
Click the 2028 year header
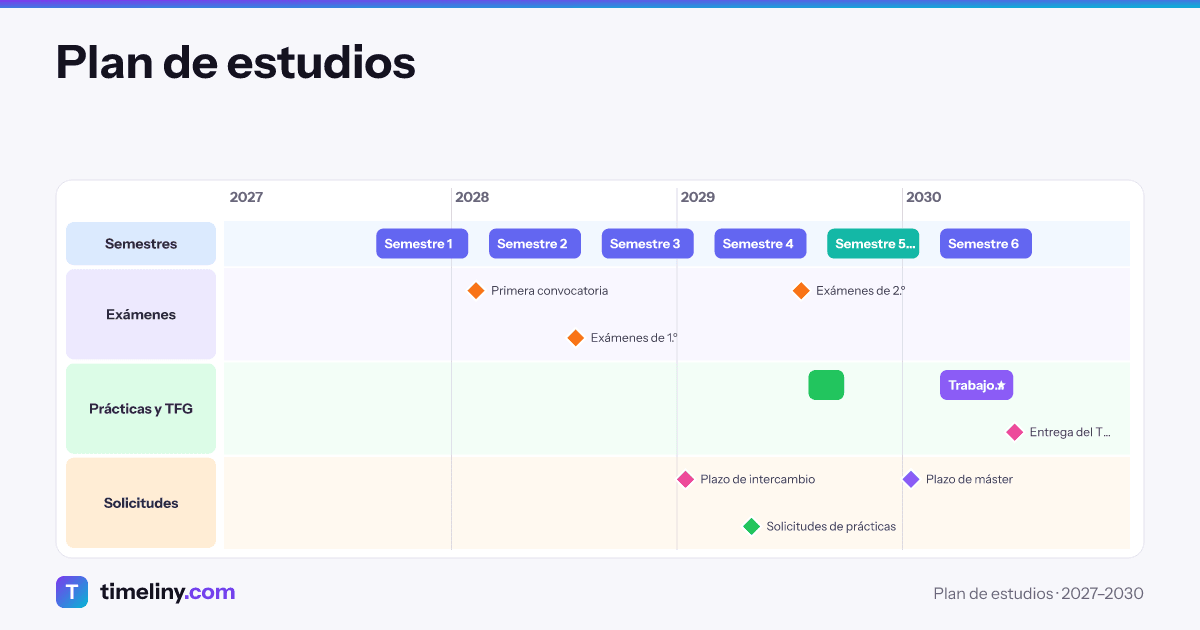pos(472,197)
